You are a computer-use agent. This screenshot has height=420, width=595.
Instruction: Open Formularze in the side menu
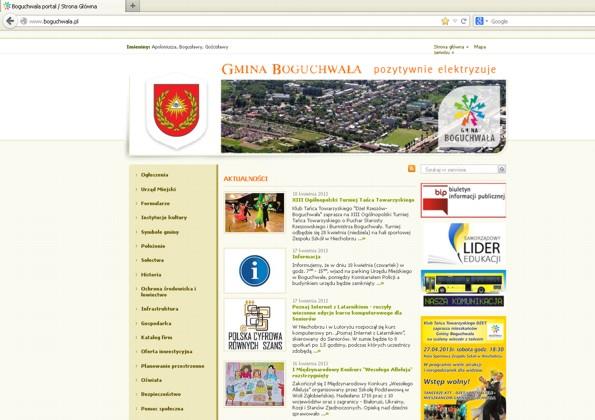(155, 203)
